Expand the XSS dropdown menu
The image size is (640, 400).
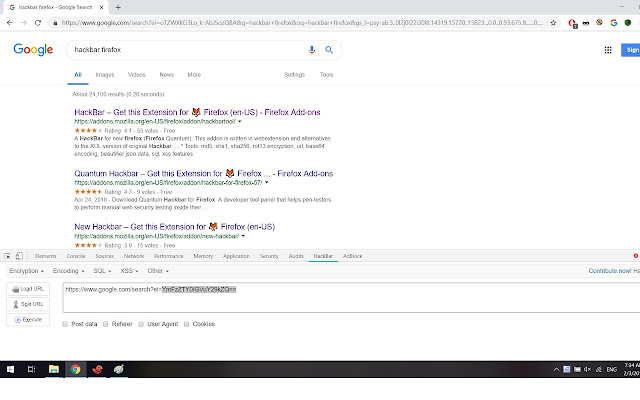130,270
